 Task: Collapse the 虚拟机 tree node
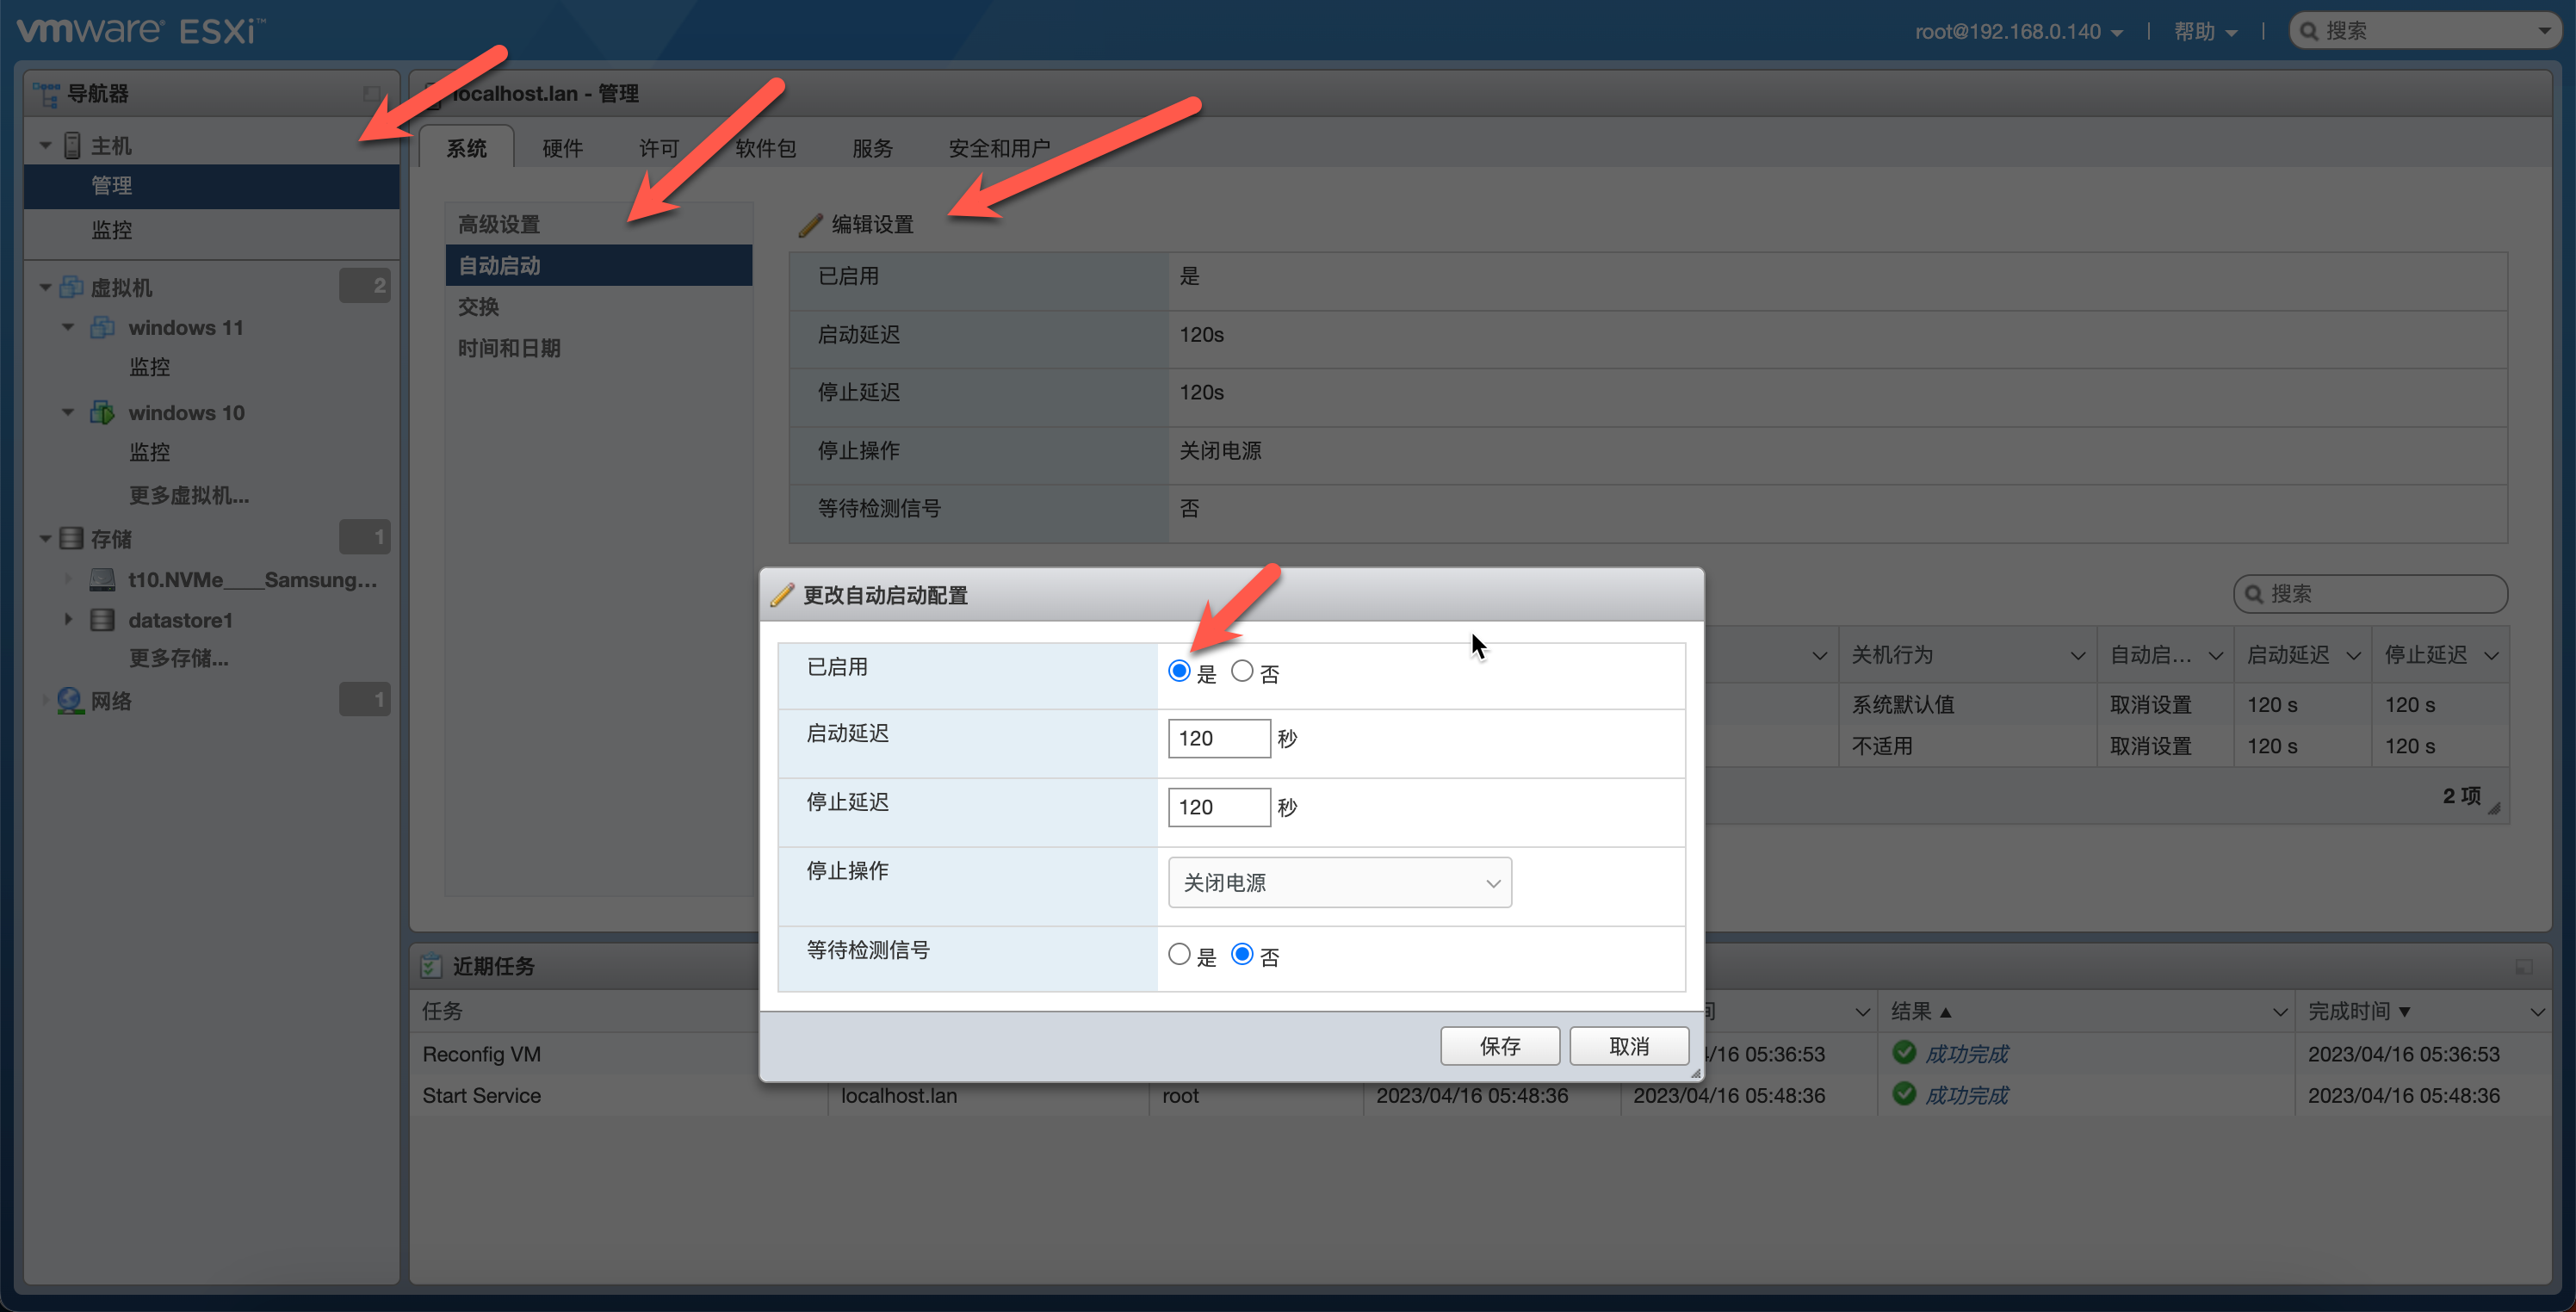[x=45, y=288]
